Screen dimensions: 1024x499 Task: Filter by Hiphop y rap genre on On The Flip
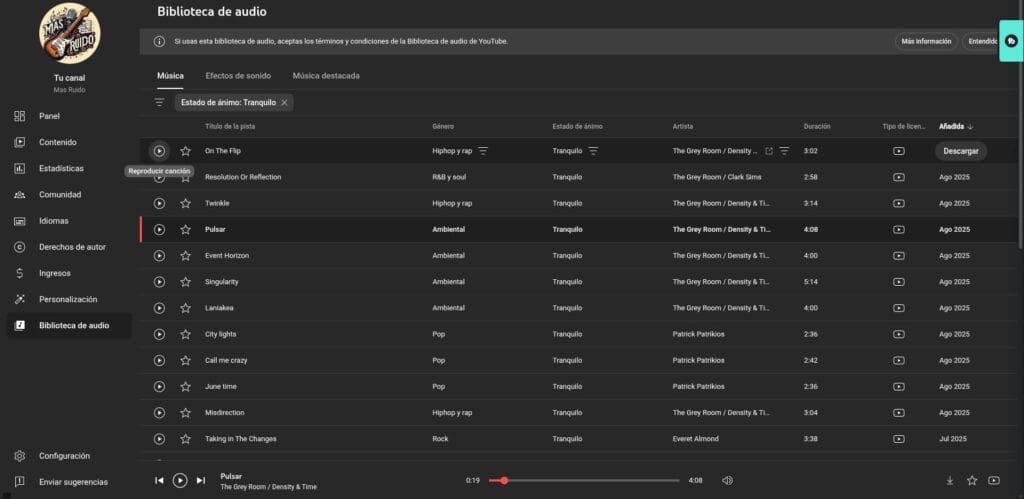(x=483, y=151)
